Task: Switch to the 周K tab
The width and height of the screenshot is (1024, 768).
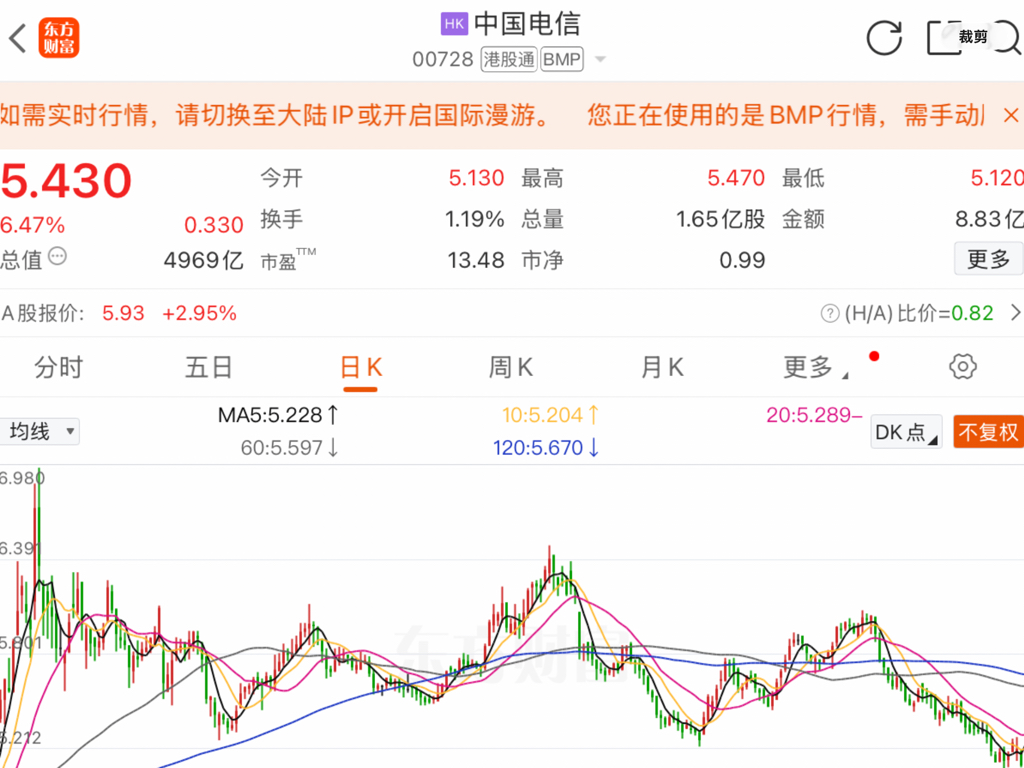Action: point(511,368)
